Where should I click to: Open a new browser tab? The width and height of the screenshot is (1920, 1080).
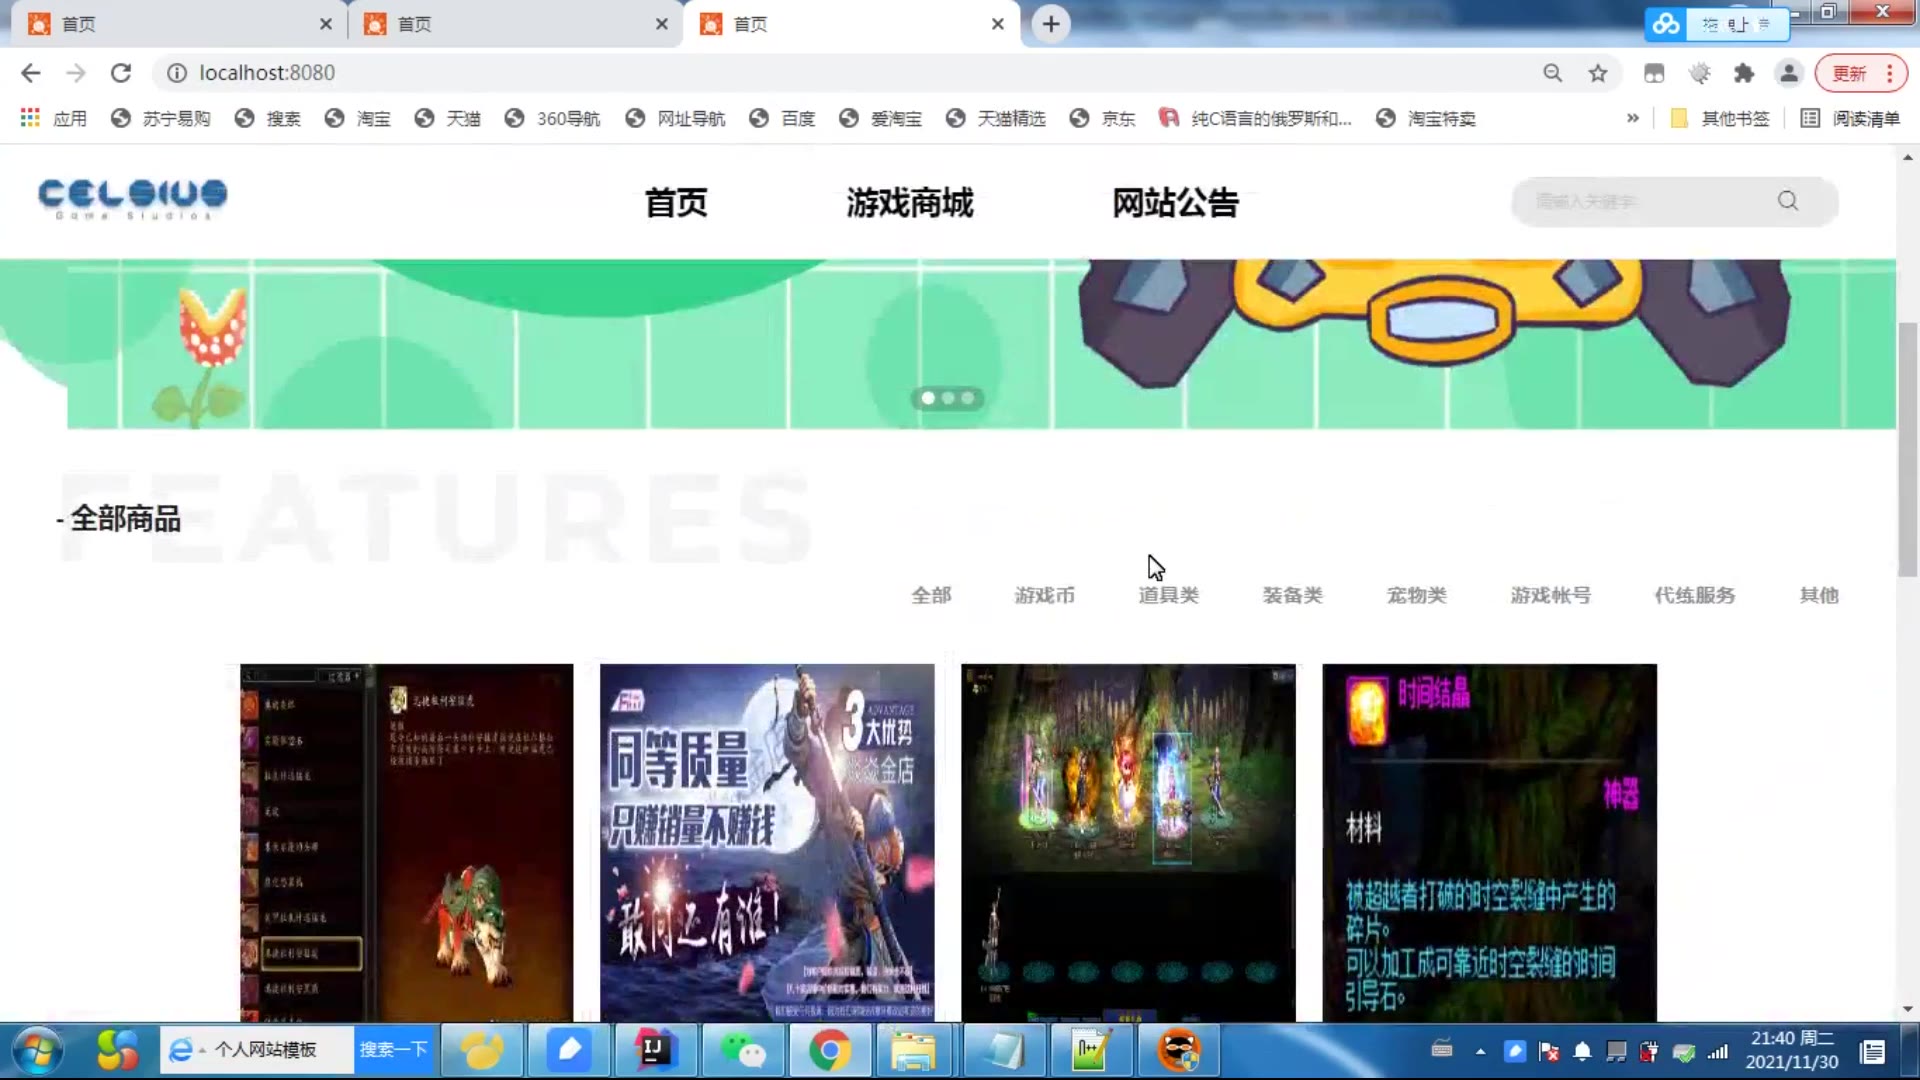(1051, 24)
